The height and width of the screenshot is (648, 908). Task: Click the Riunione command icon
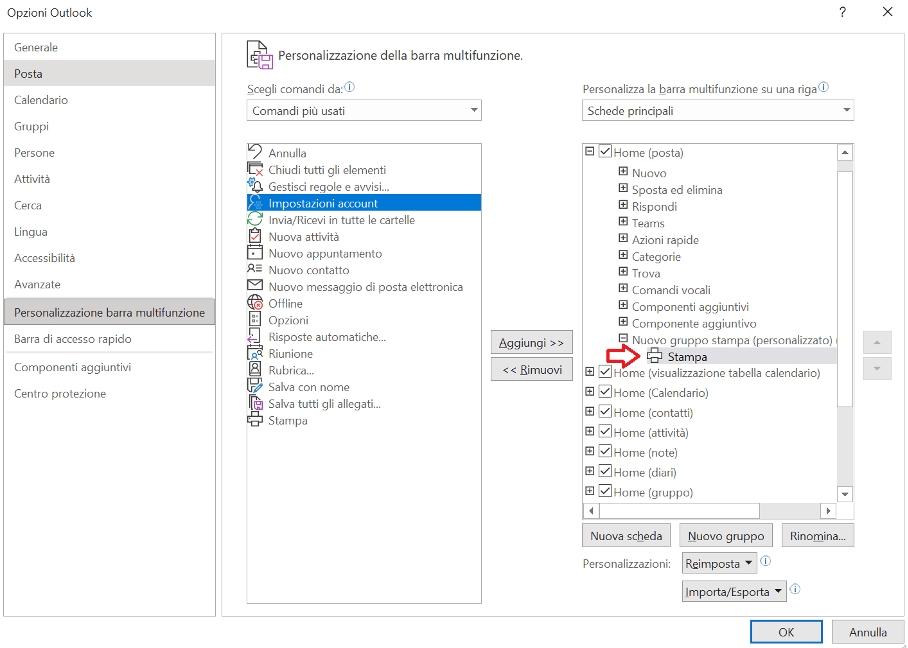tap(255, 353)
